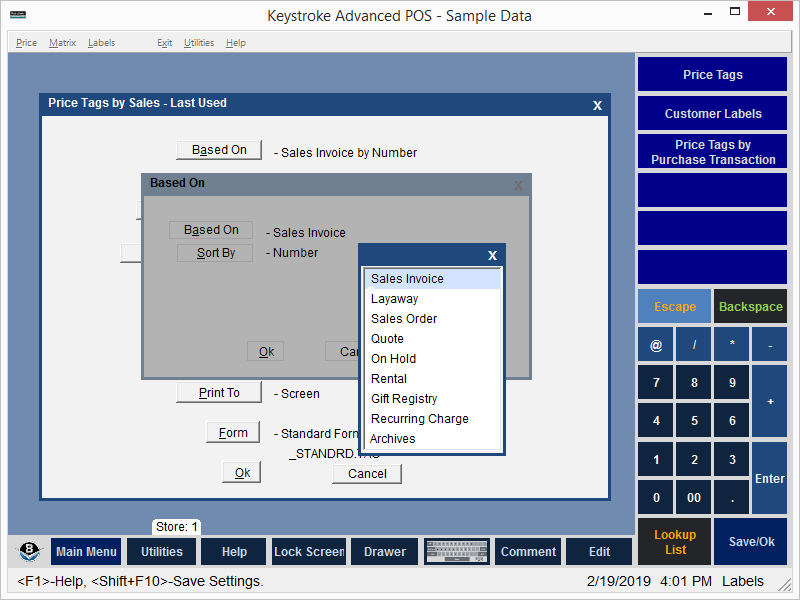Click Price Tags by Purchase Transaction
800x600 pixels.
point(712,152)
